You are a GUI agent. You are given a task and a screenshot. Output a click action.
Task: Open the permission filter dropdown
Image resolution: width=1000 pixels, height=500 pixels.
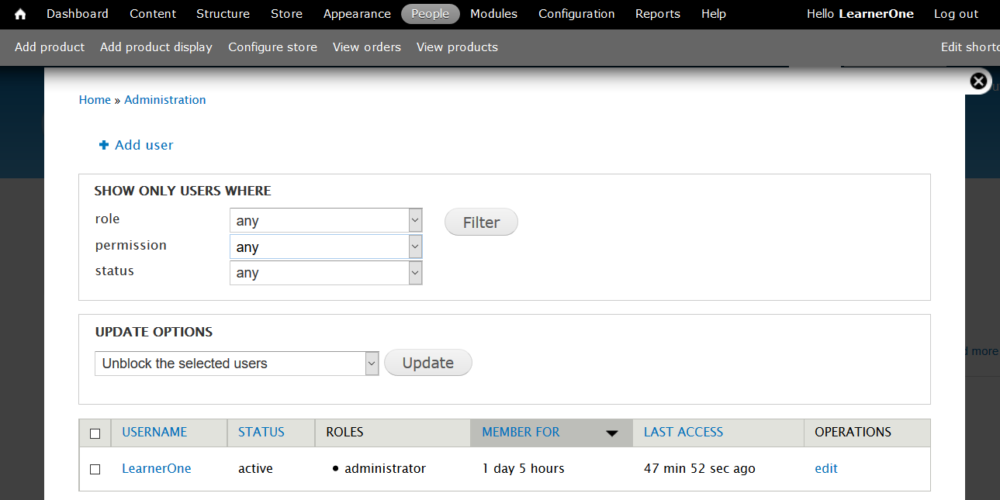326,247
